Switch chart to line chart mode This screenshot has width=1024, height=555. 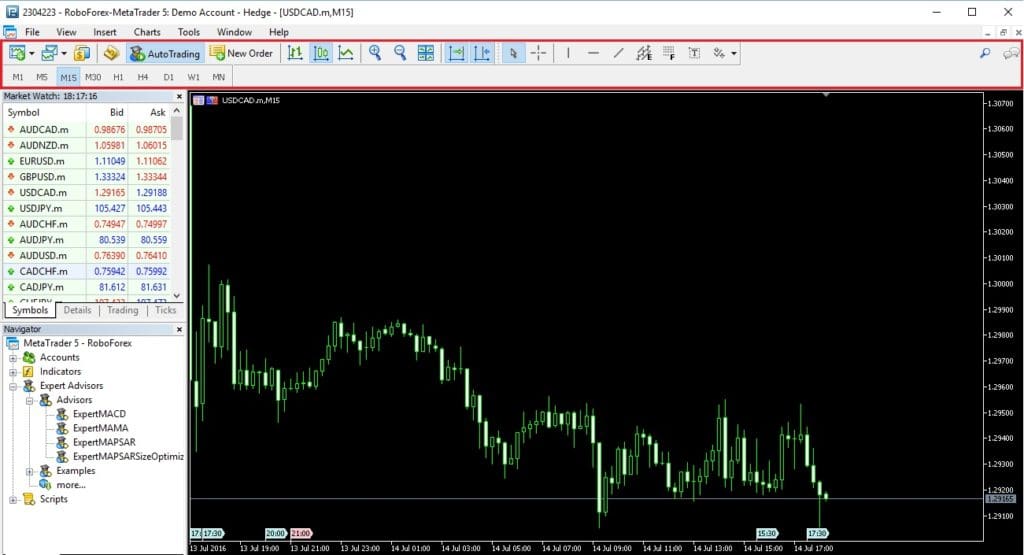346,54
